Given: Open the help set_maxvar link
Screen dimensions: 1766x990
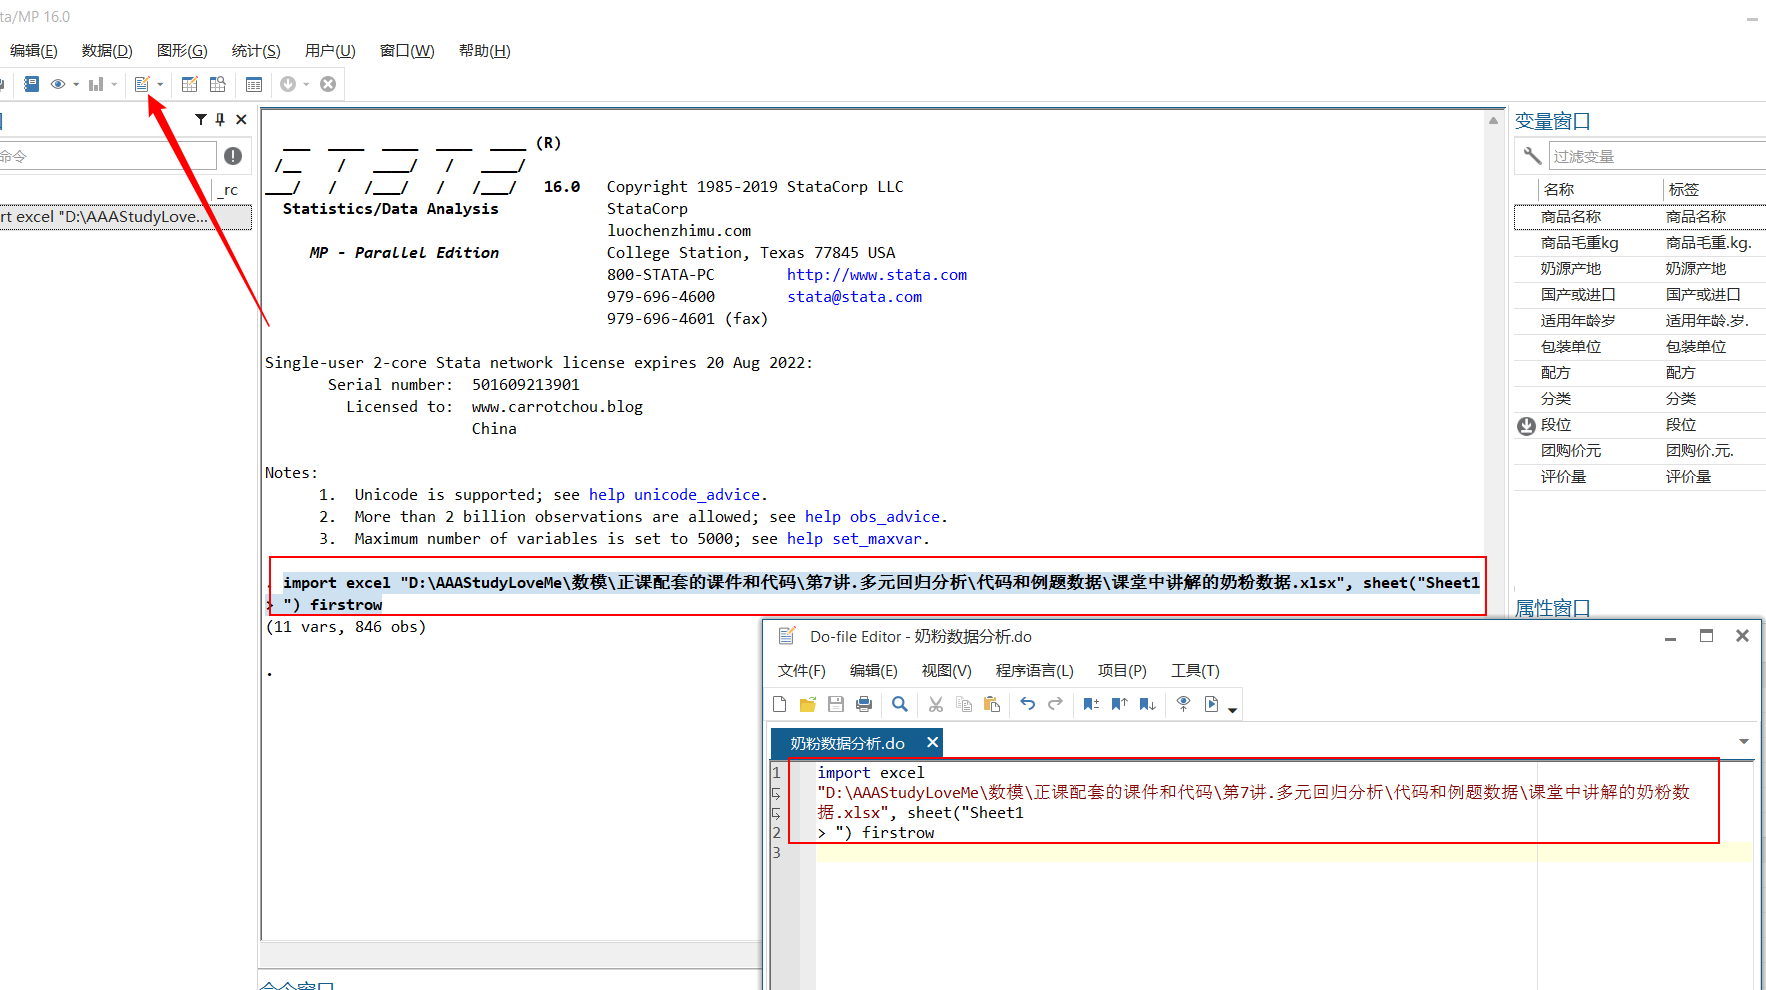Looking at the screenshot, I should tap(855, 539).
